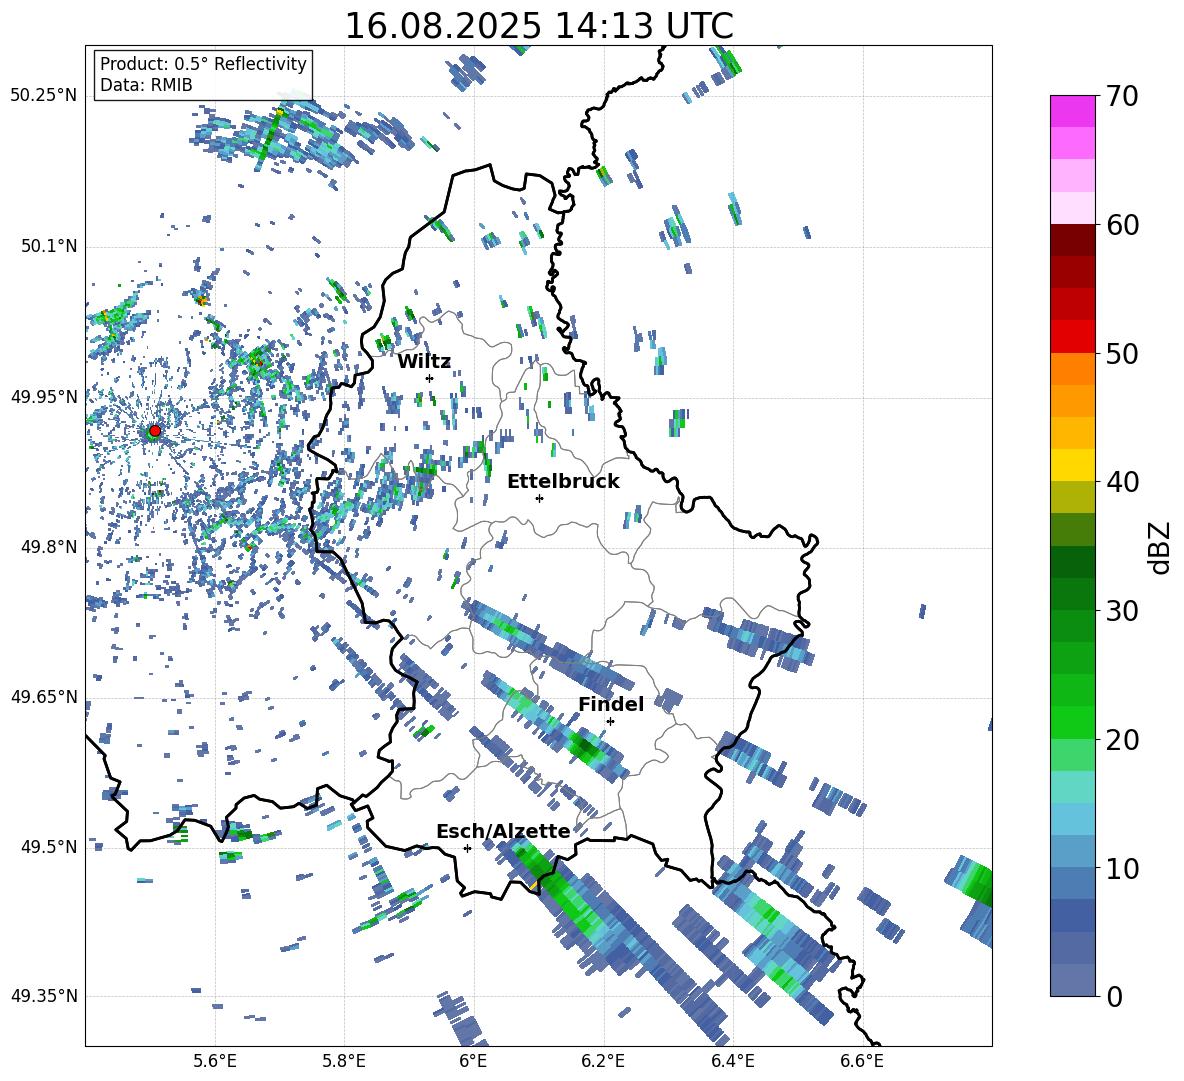Click the Findel city label
This screenshot has height=1081, width=1184.
pos(611,704)
